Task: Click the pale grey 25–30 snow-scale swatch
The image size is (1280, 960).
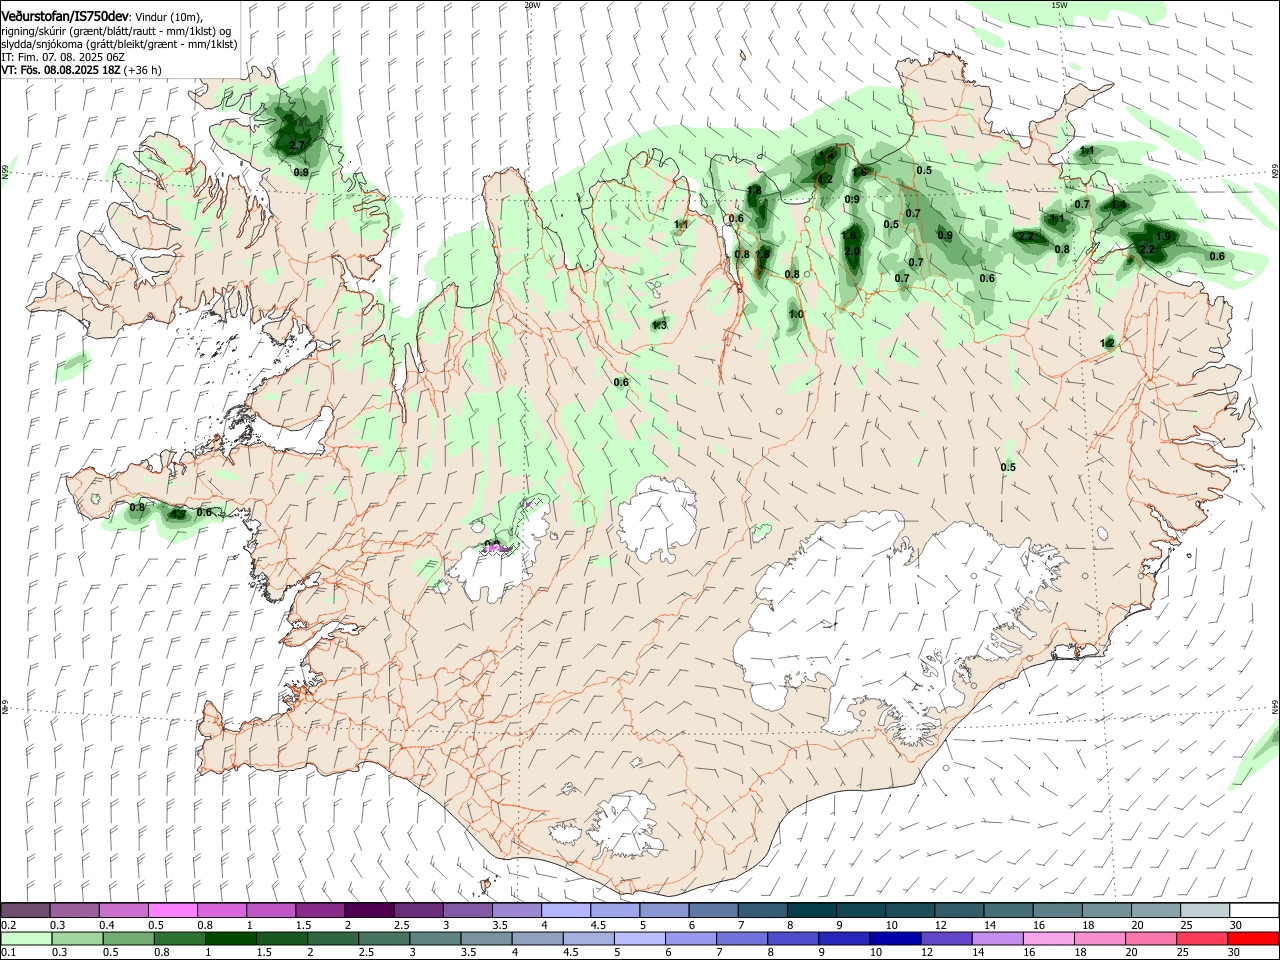Action: tap(1203, 911)
